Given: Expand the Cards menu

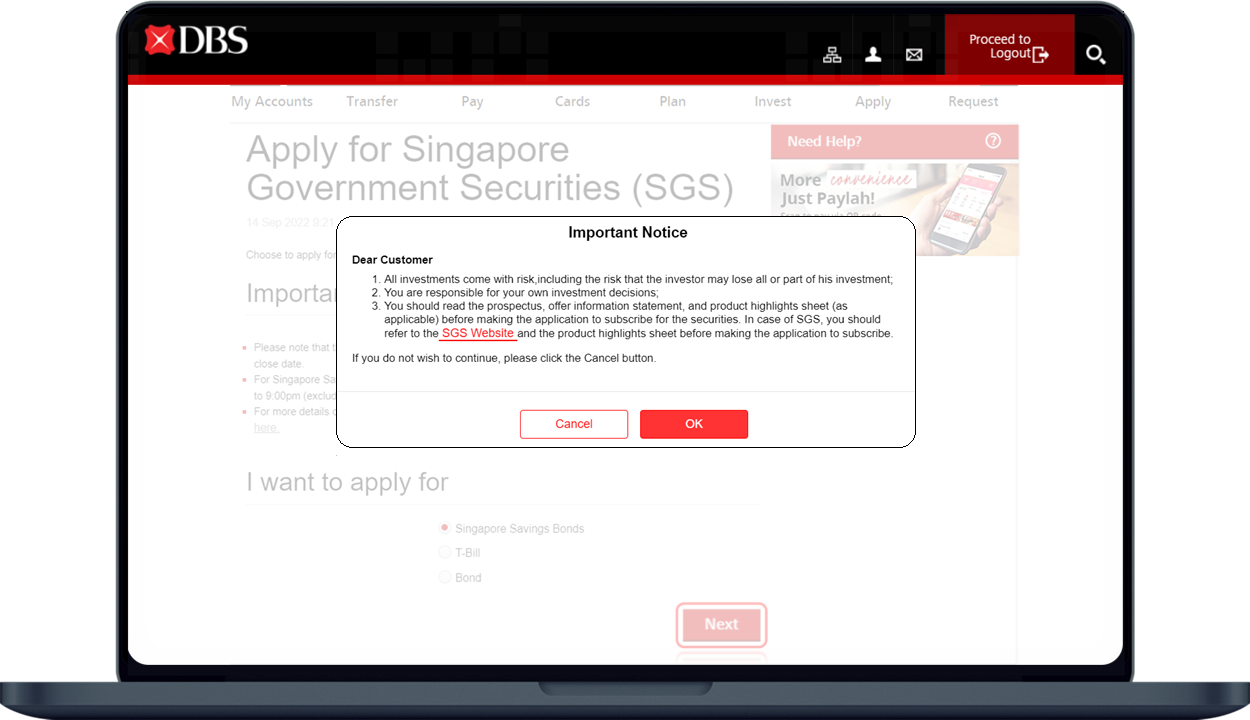Looking at the screenshot, I should point(573,101).
